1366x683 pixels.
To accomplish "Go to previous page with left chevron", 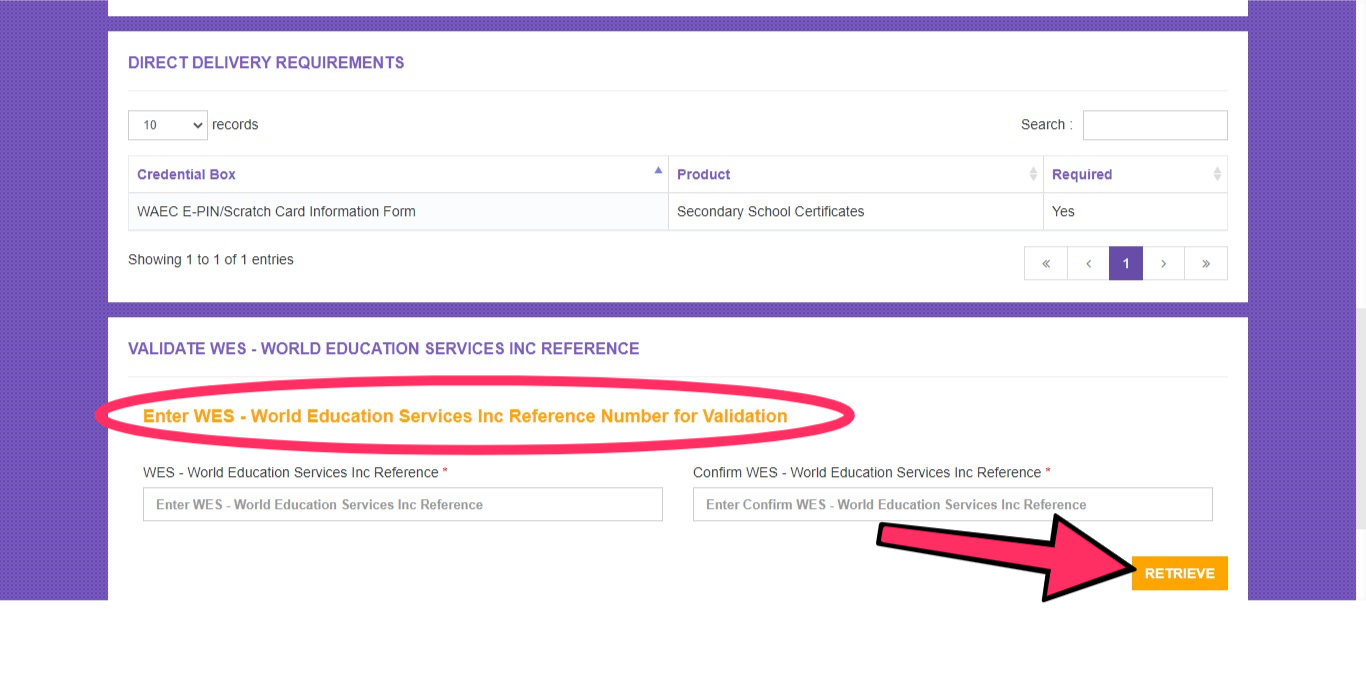I will pos(1088,263).
